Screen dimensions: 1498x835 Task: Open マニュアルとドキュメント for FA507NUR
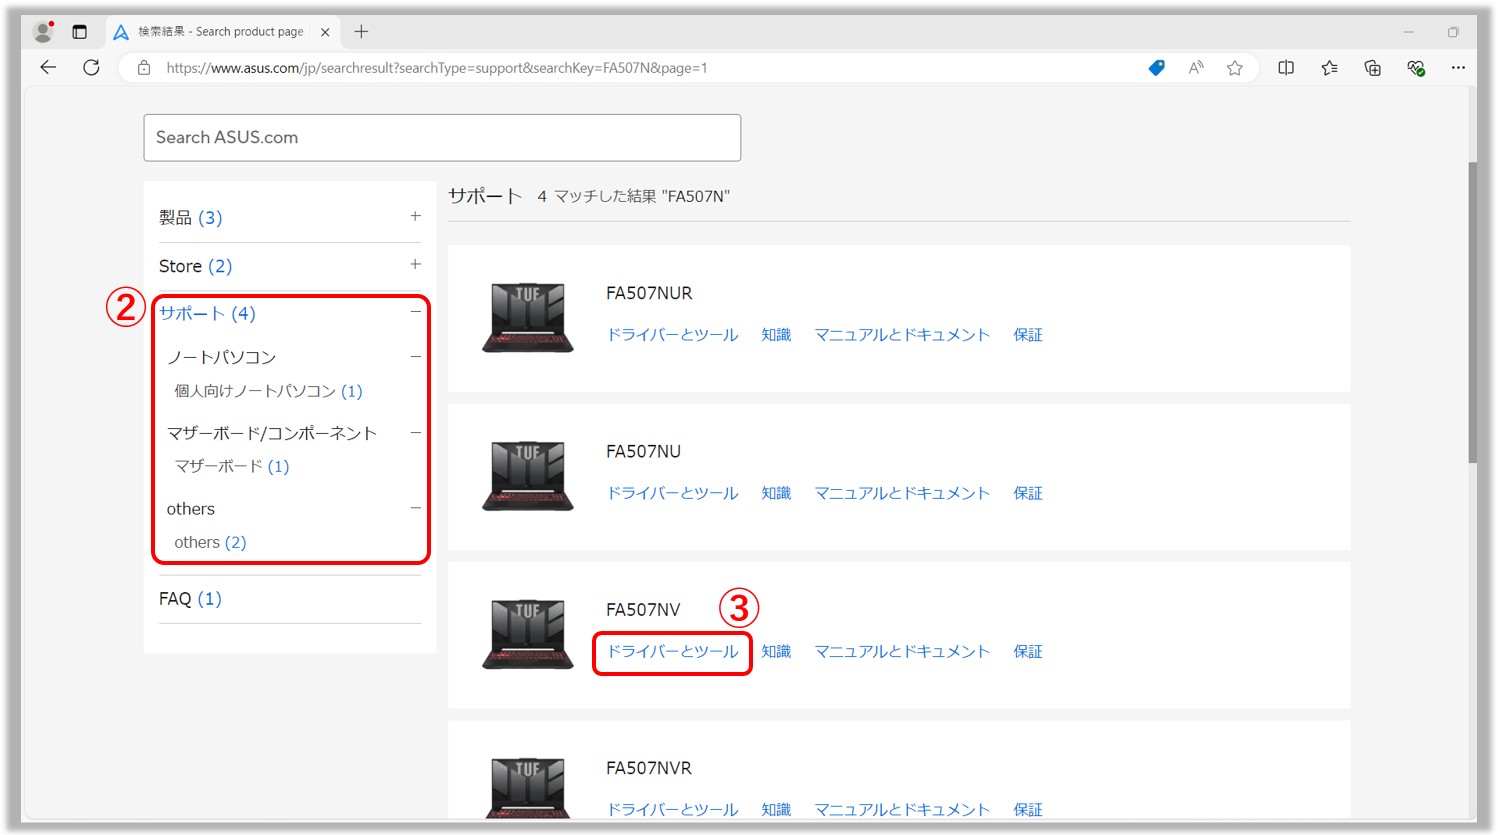[x=902, y=335]
